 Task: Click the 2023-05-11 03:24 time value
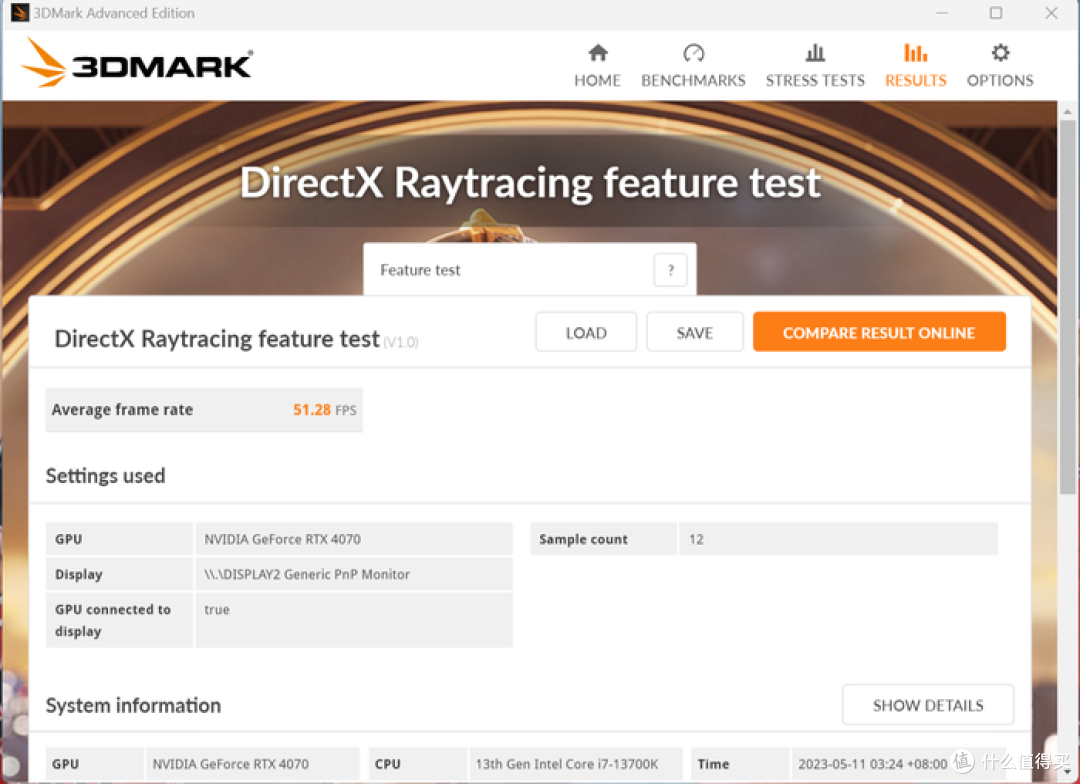(873, 764)
